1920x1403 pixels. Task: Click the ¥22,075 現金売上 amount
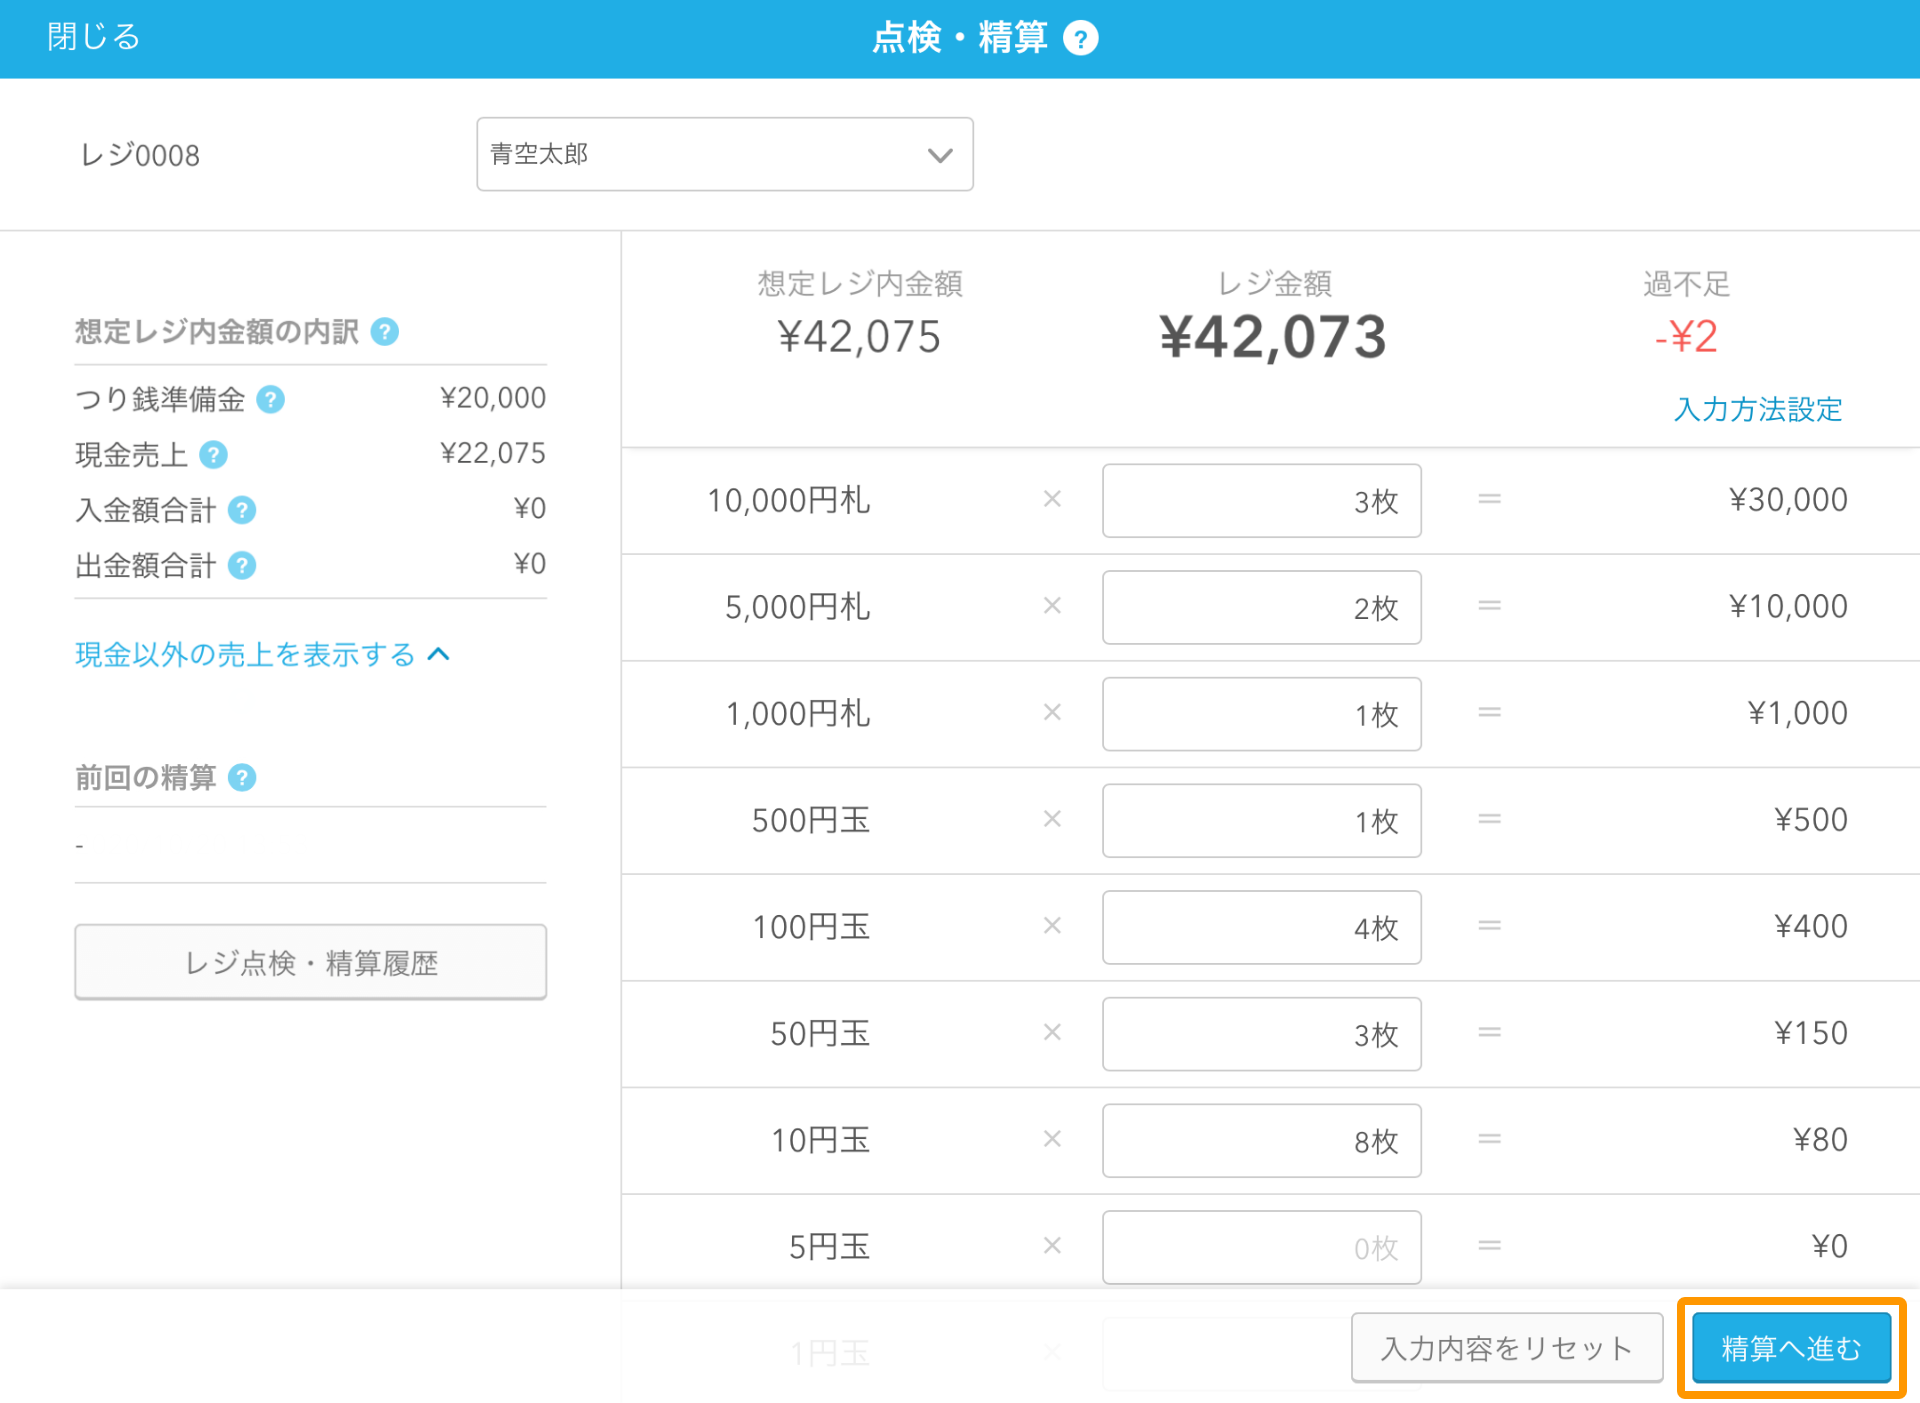(493, 453)
